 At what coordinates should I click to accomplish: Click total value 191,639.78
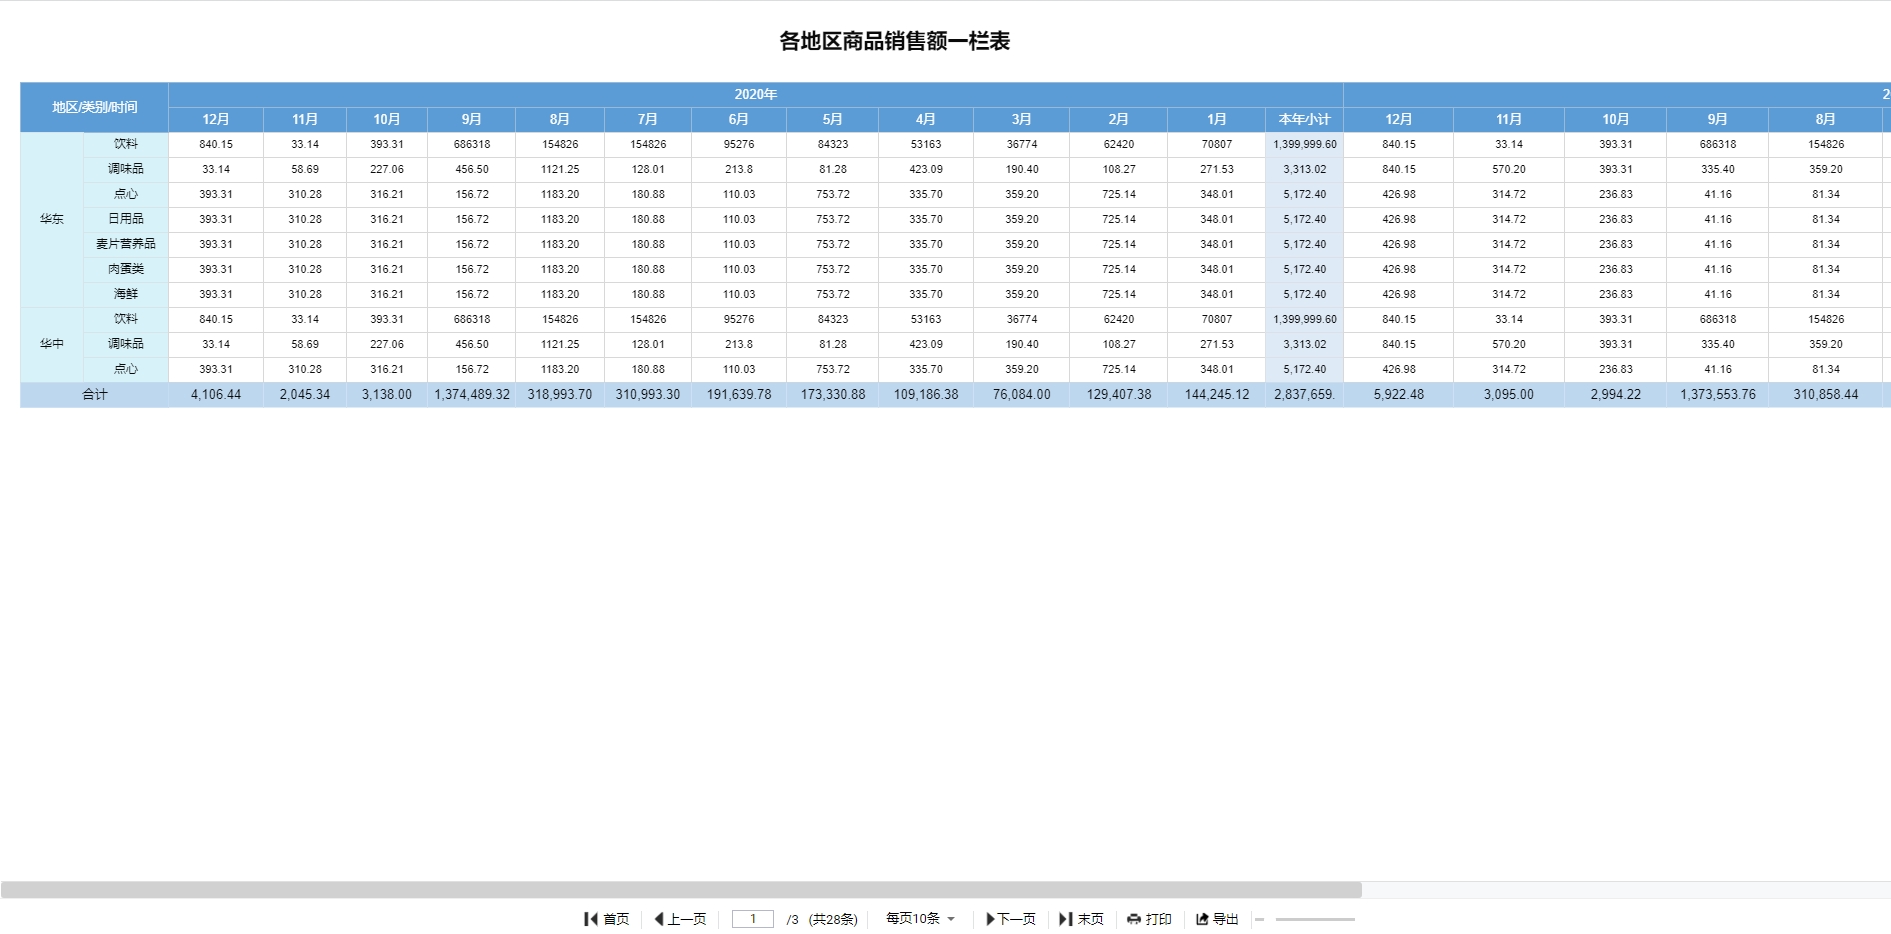(739, 394)
